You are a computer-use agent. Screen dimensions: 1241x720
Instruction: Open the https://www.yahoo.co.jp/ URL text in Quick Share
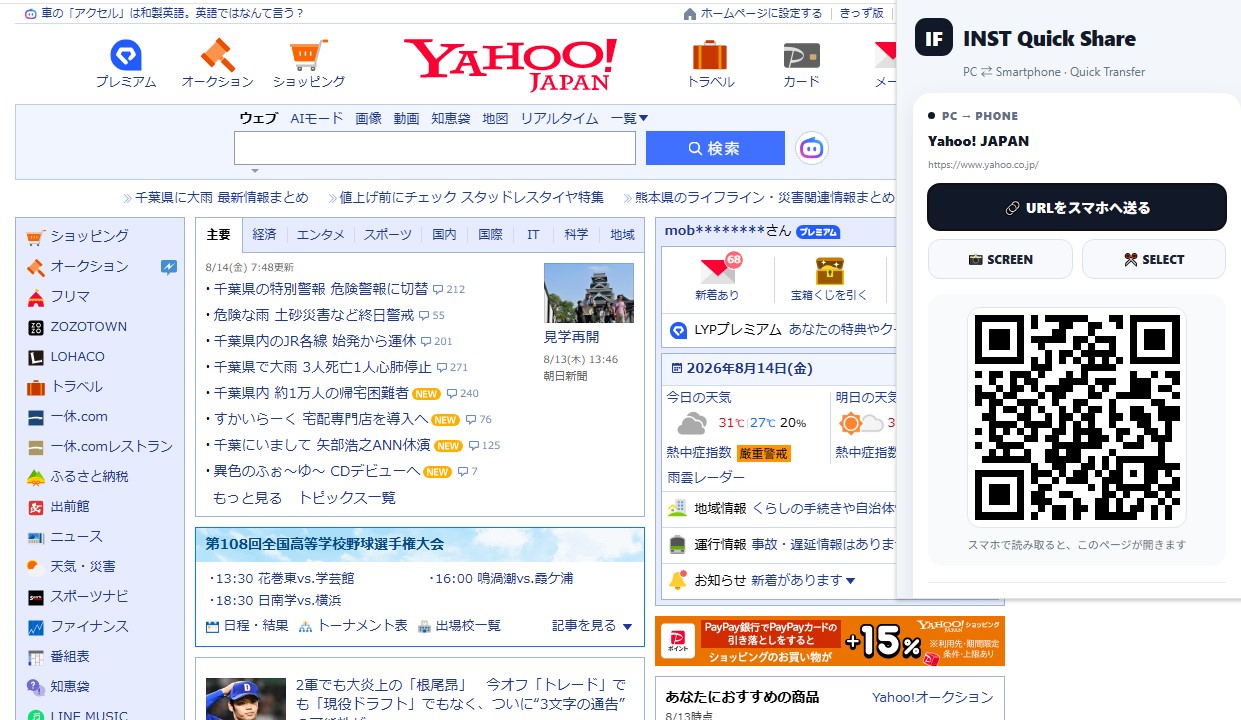(983, 165)
